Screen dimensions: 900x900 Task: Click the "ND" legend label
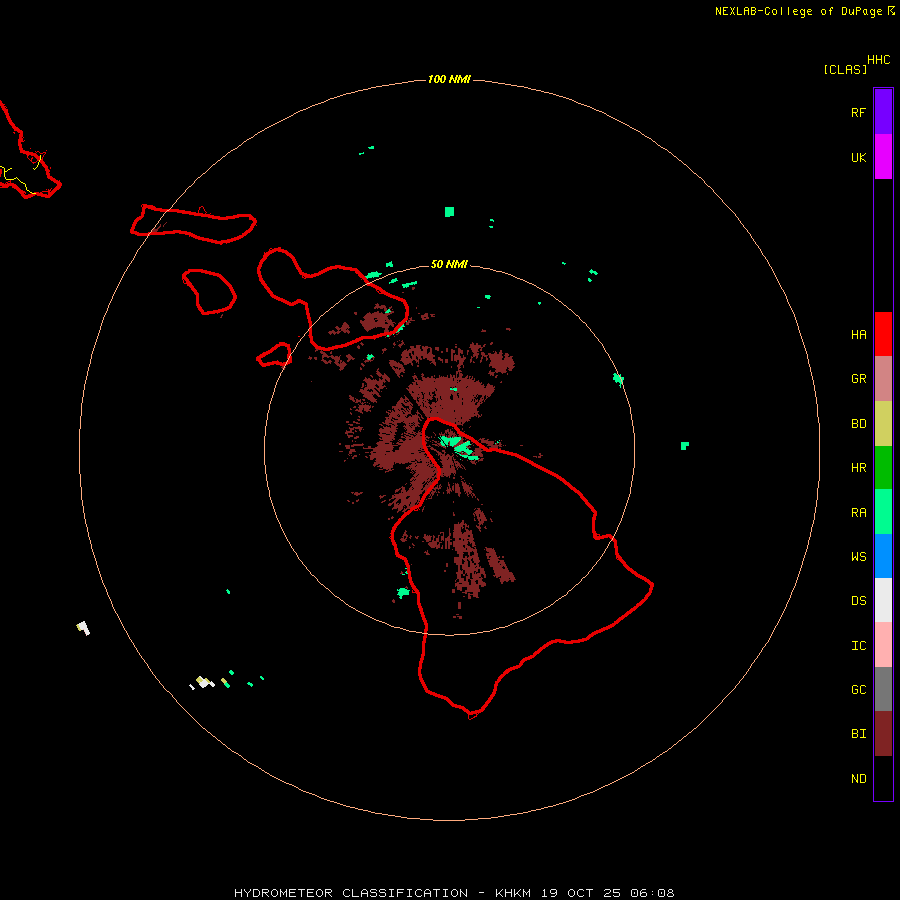(x=859, y=779)
